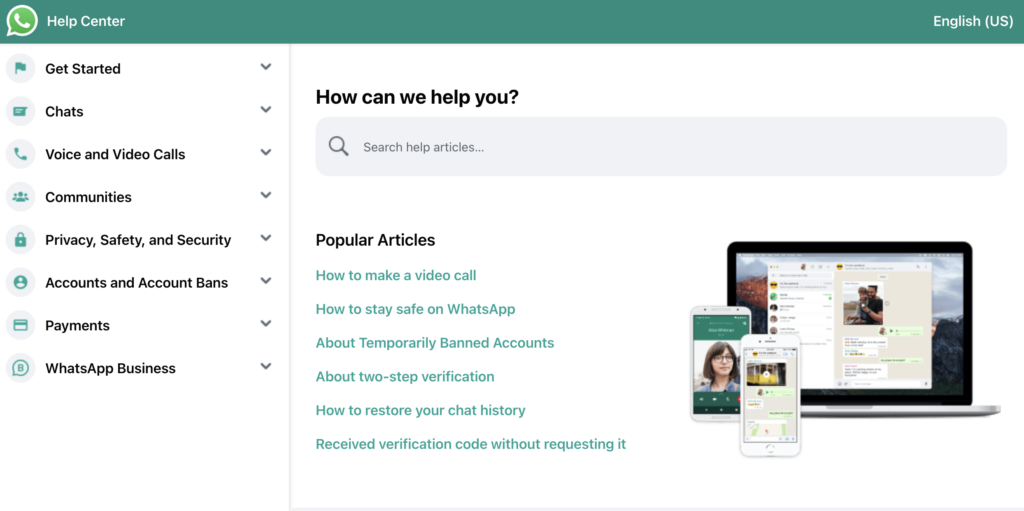Click the laptop and phones illustration
1024x511 pixels.
[x=845, y=348]
